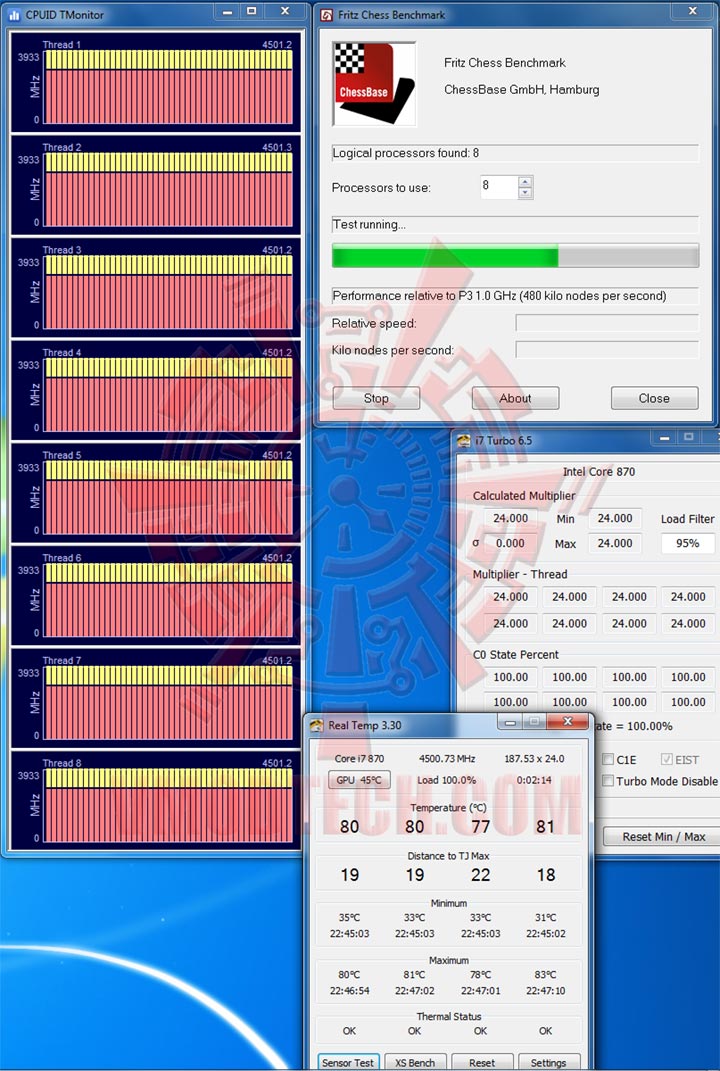Click the CPUID TMonitor title bar icon
This screenshot has height=1071, width=720.
tap(14, 14)
